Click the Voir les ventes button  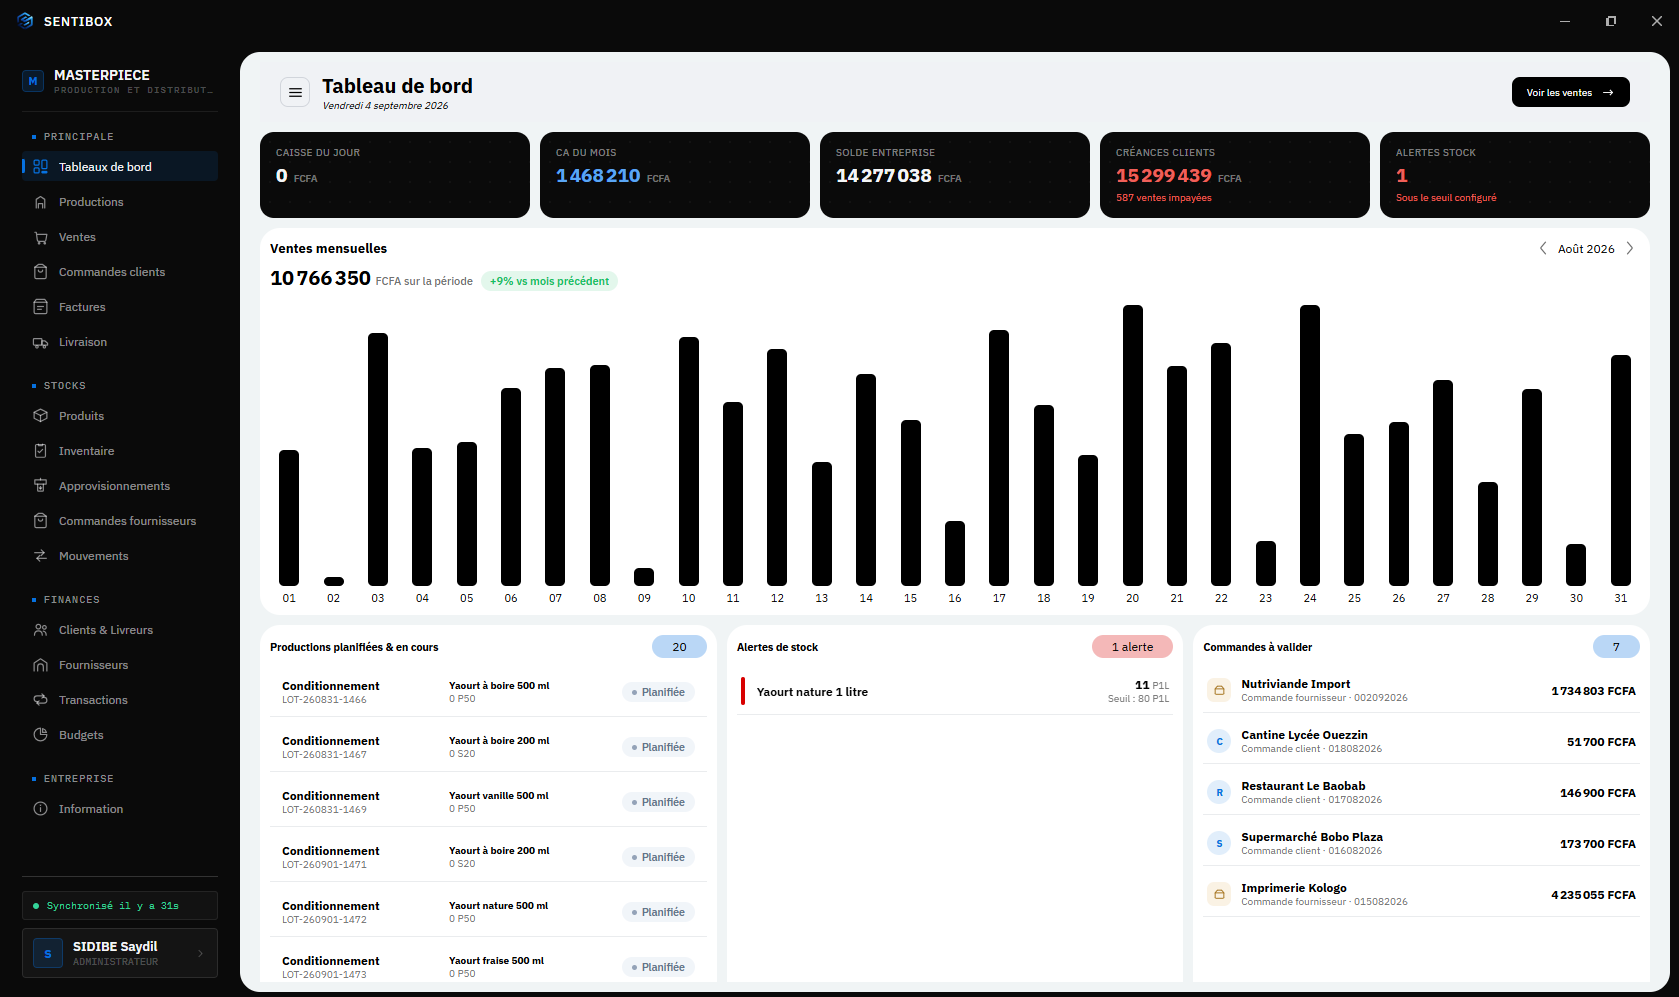click(x=1570, y=92)
